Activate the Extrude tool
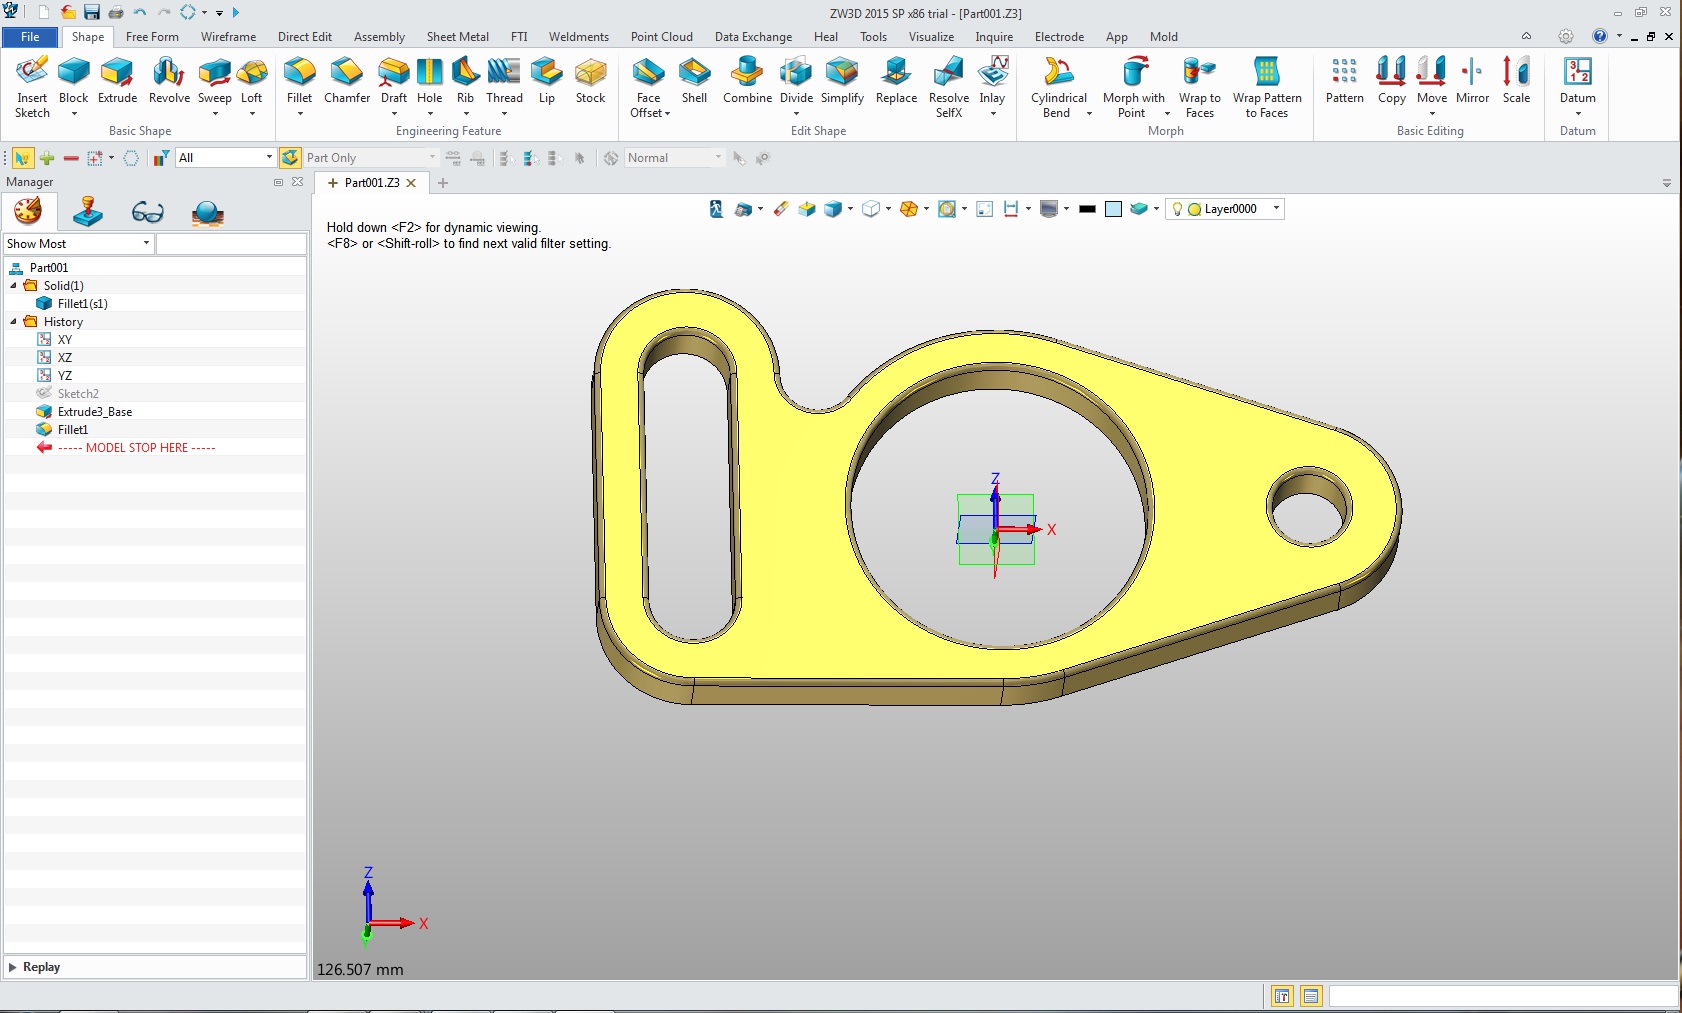The image size is (1682, 1013). tap(117, 80)
